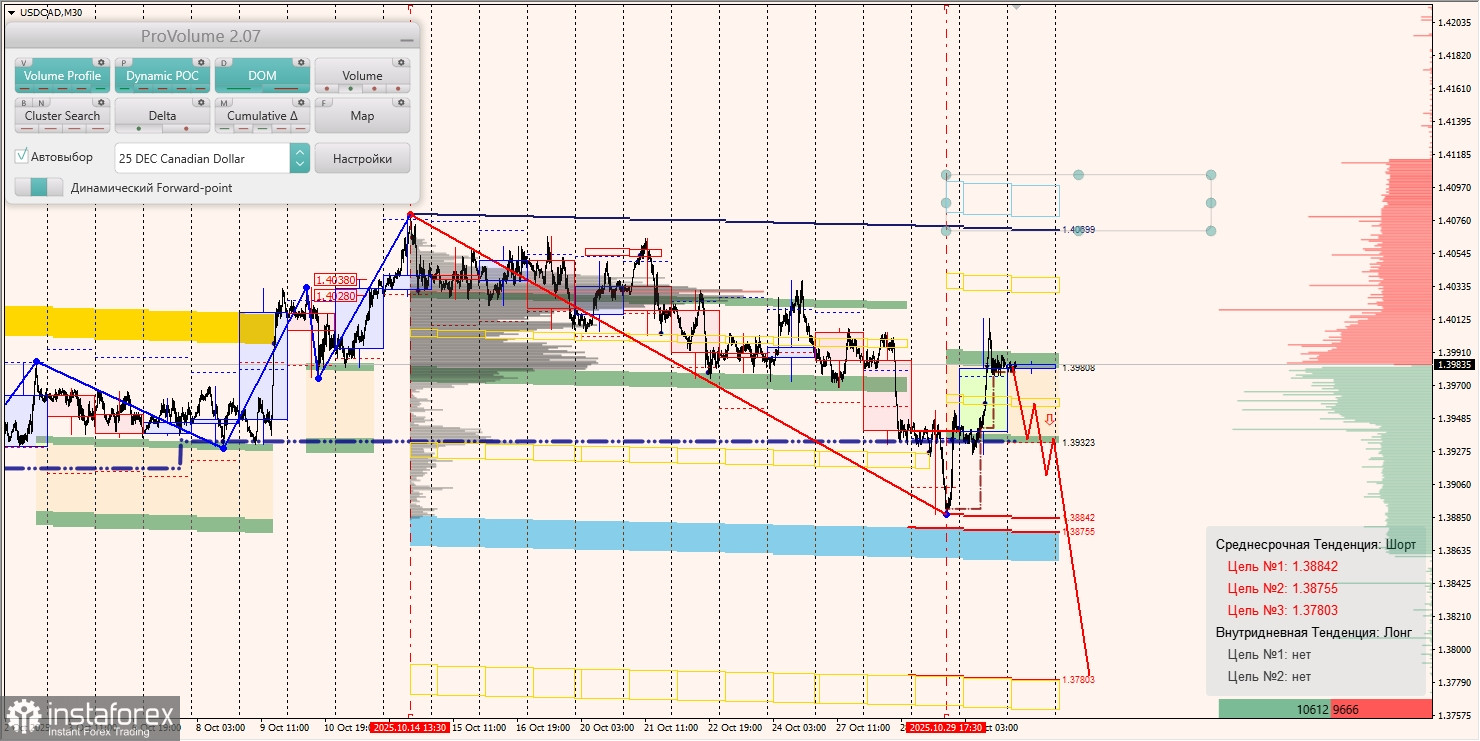Image resolution: width=1480 pixels, height=741 pixels.
Task: Click the P hotkey tag on Dynamic POC
Action: (125, 62)
